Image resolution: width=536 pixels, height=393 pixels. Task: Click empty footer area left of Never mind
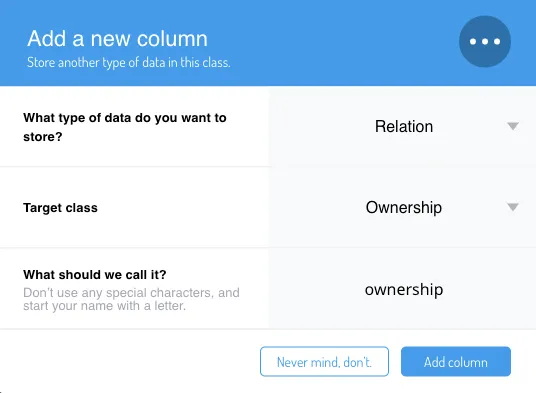130,362
